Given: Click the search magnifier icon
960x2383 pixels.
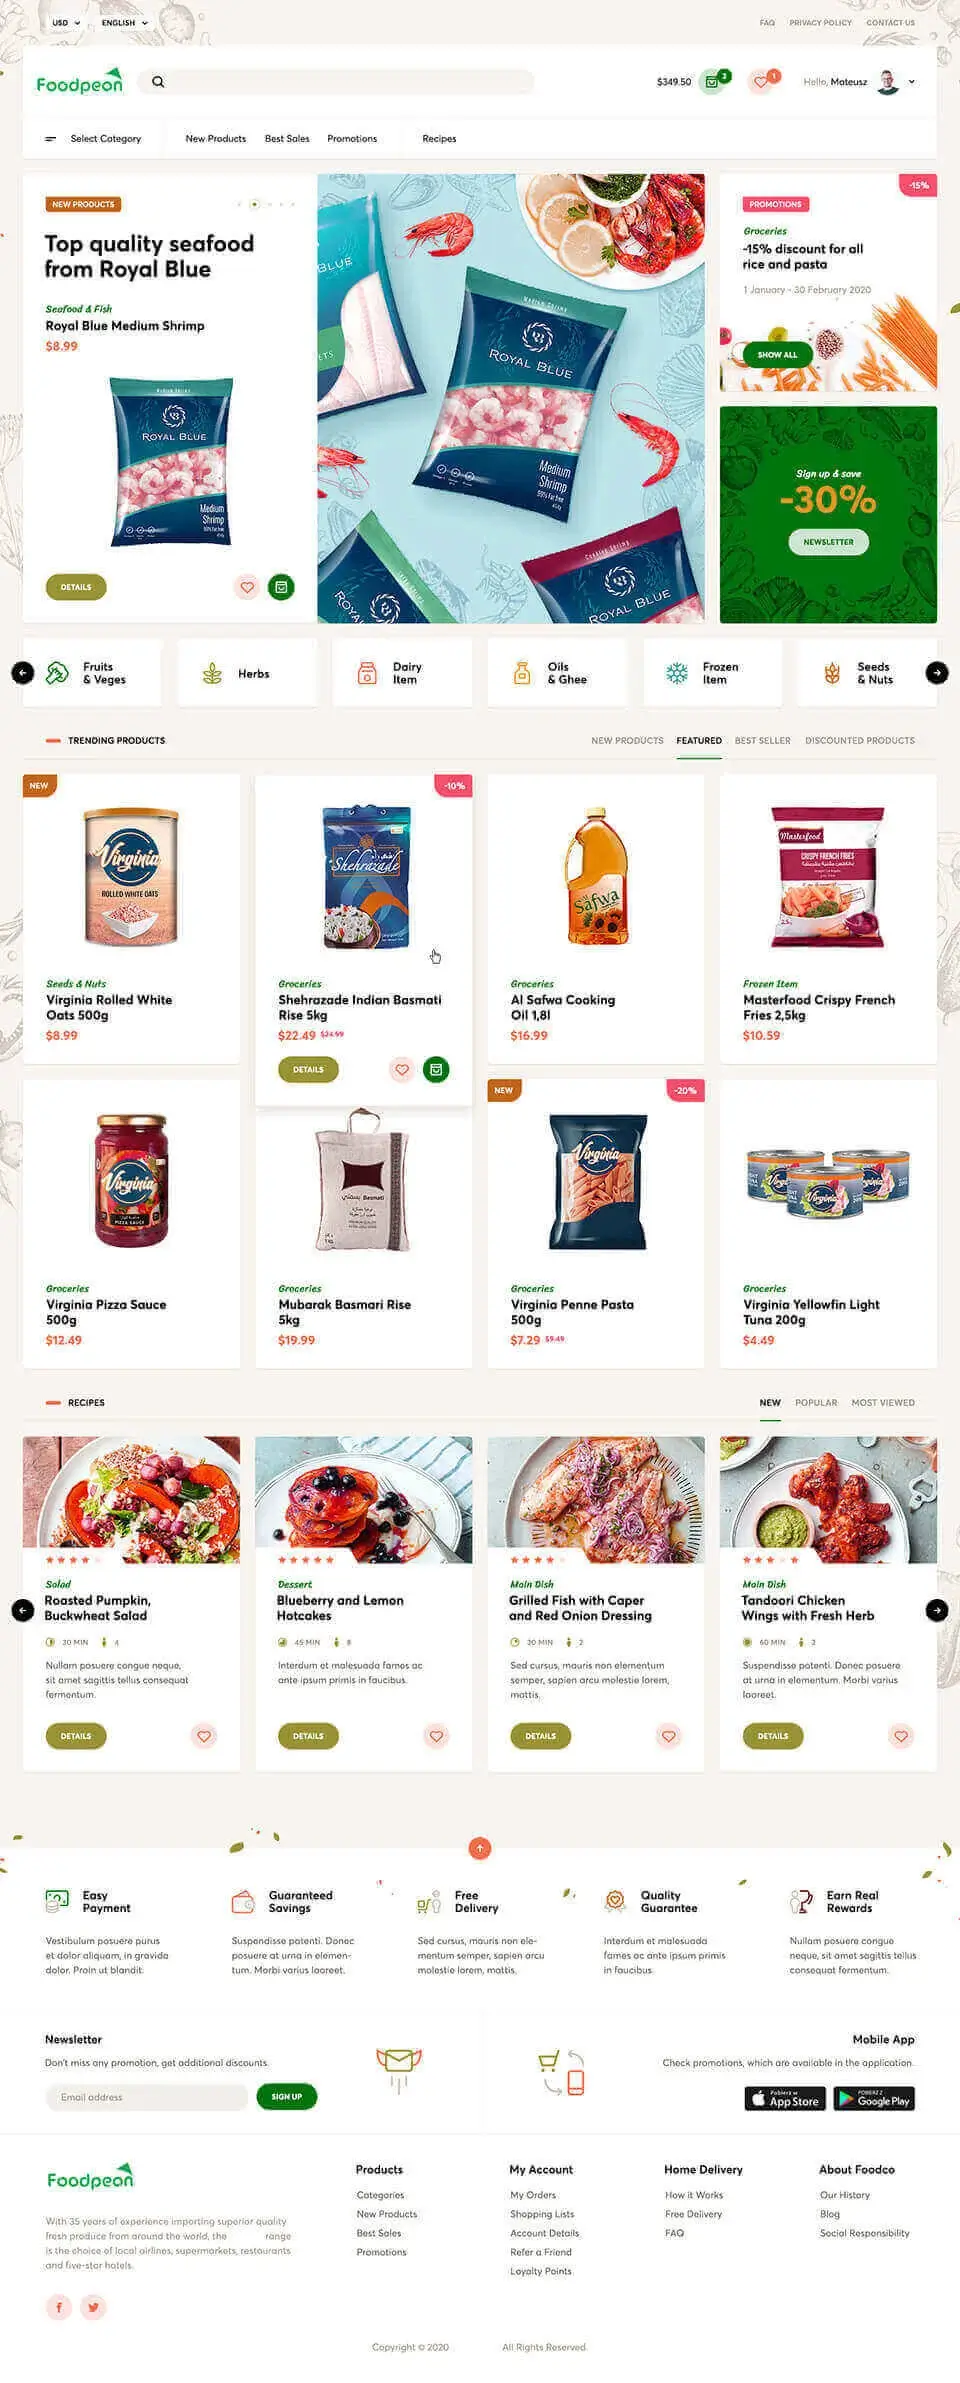Looking at the screenshot, I should tap(158, 82).
